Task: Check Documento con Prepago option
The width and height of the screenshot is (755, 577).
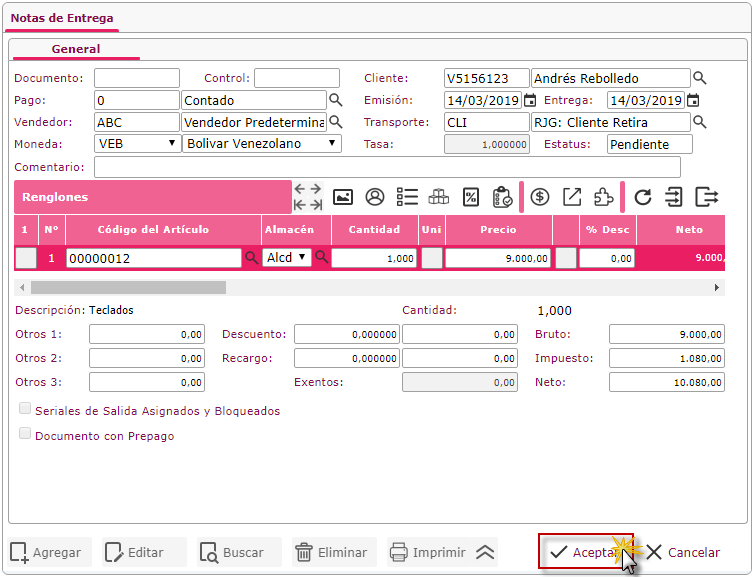Action: (25, 434)
